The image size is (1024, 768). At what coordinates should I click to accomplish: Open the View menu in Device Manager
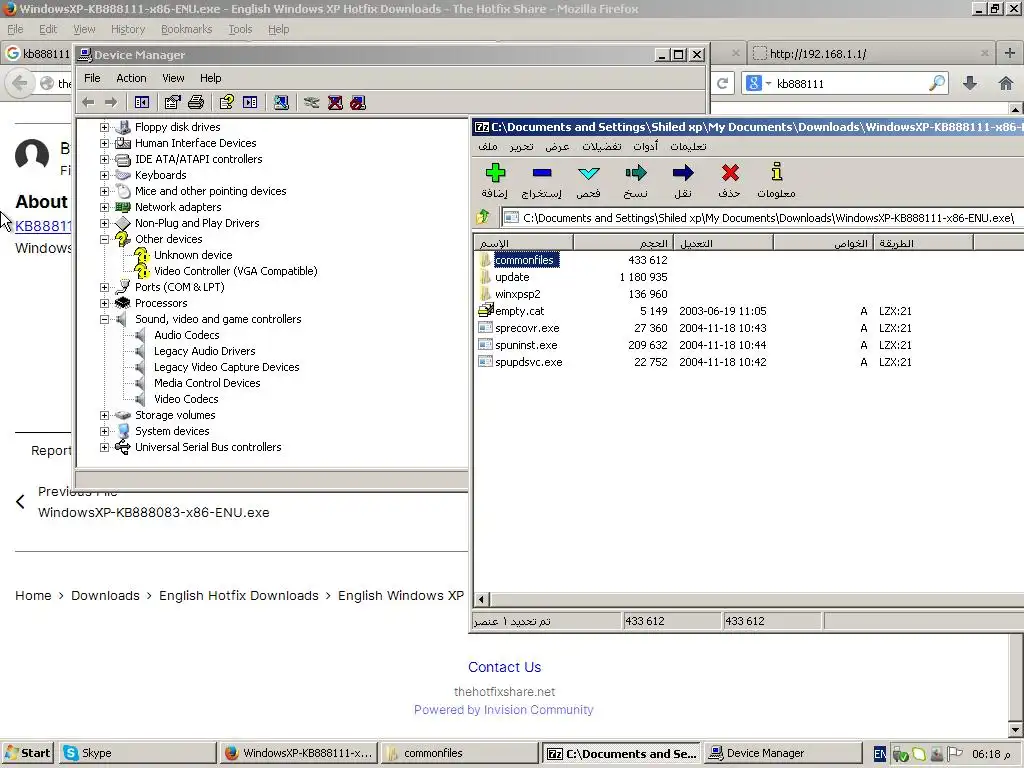pos(173,78)
